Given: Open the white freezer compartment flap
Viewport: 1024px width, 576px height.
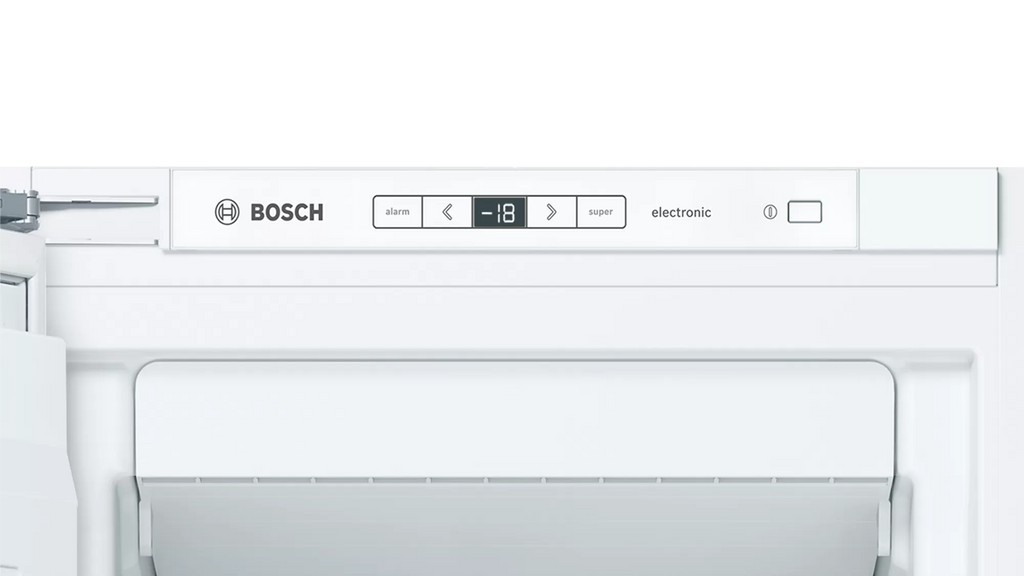Looking at the screenshot, I should (x=515, y=419).
